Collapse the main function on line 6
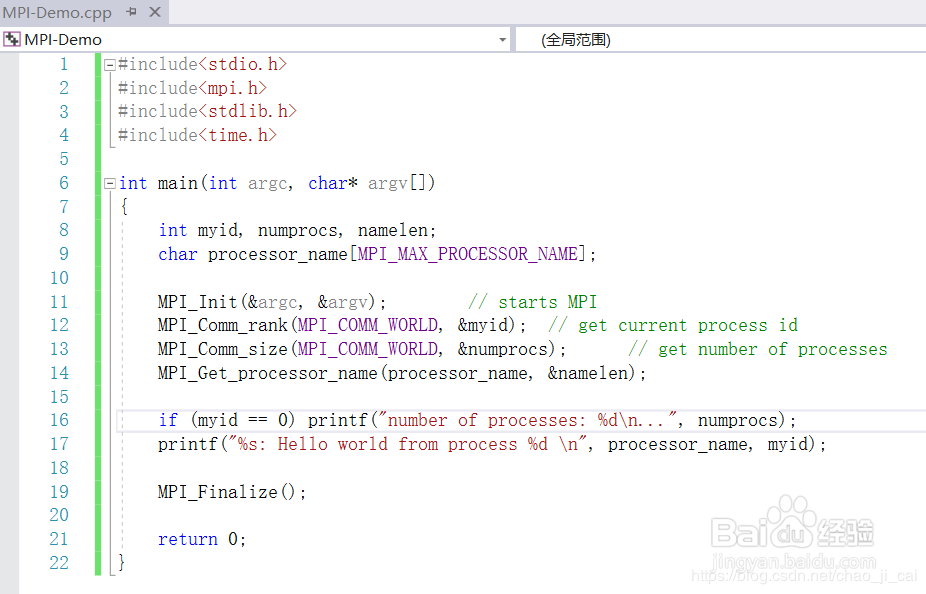The width and height of the screenshot is (926, 594). tap(110, 184)
